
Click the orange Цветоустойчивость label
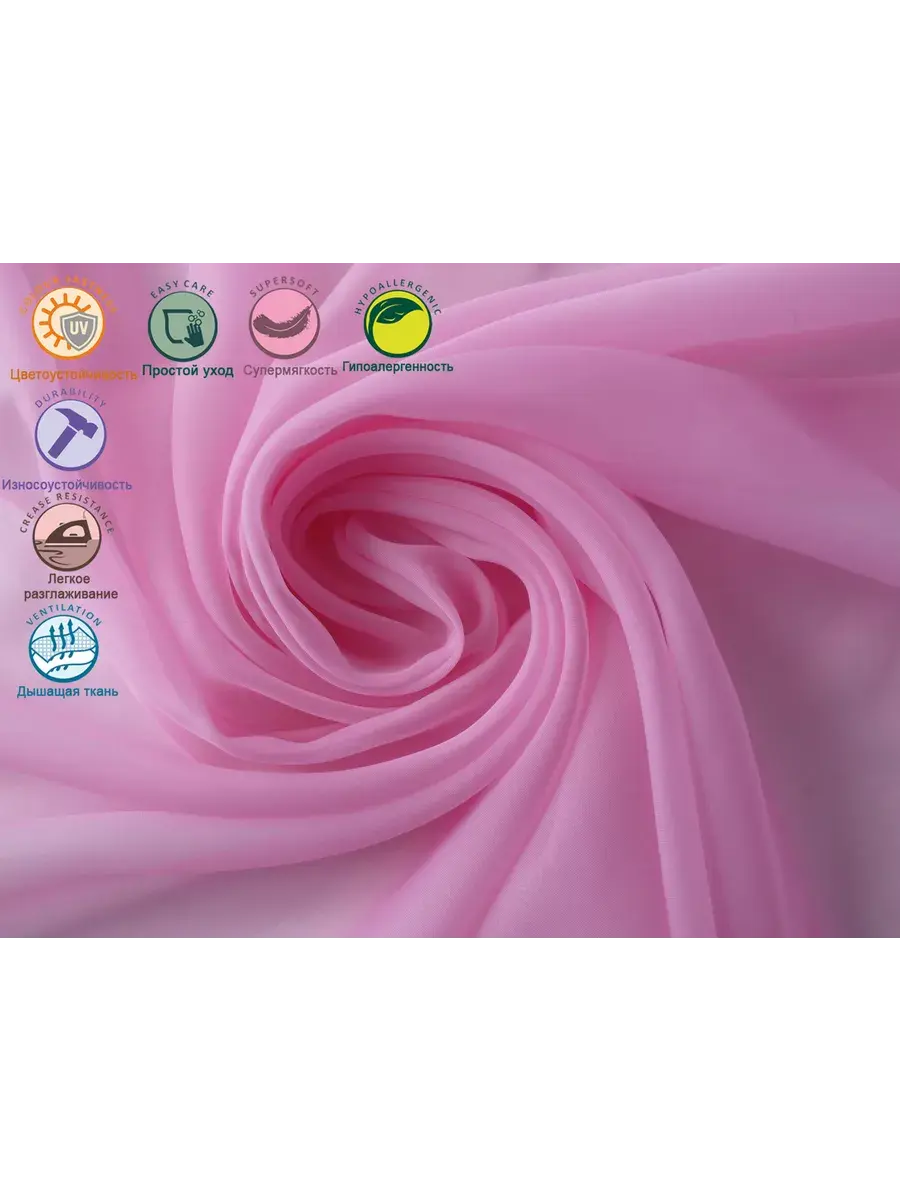click(x=73, y=375)
